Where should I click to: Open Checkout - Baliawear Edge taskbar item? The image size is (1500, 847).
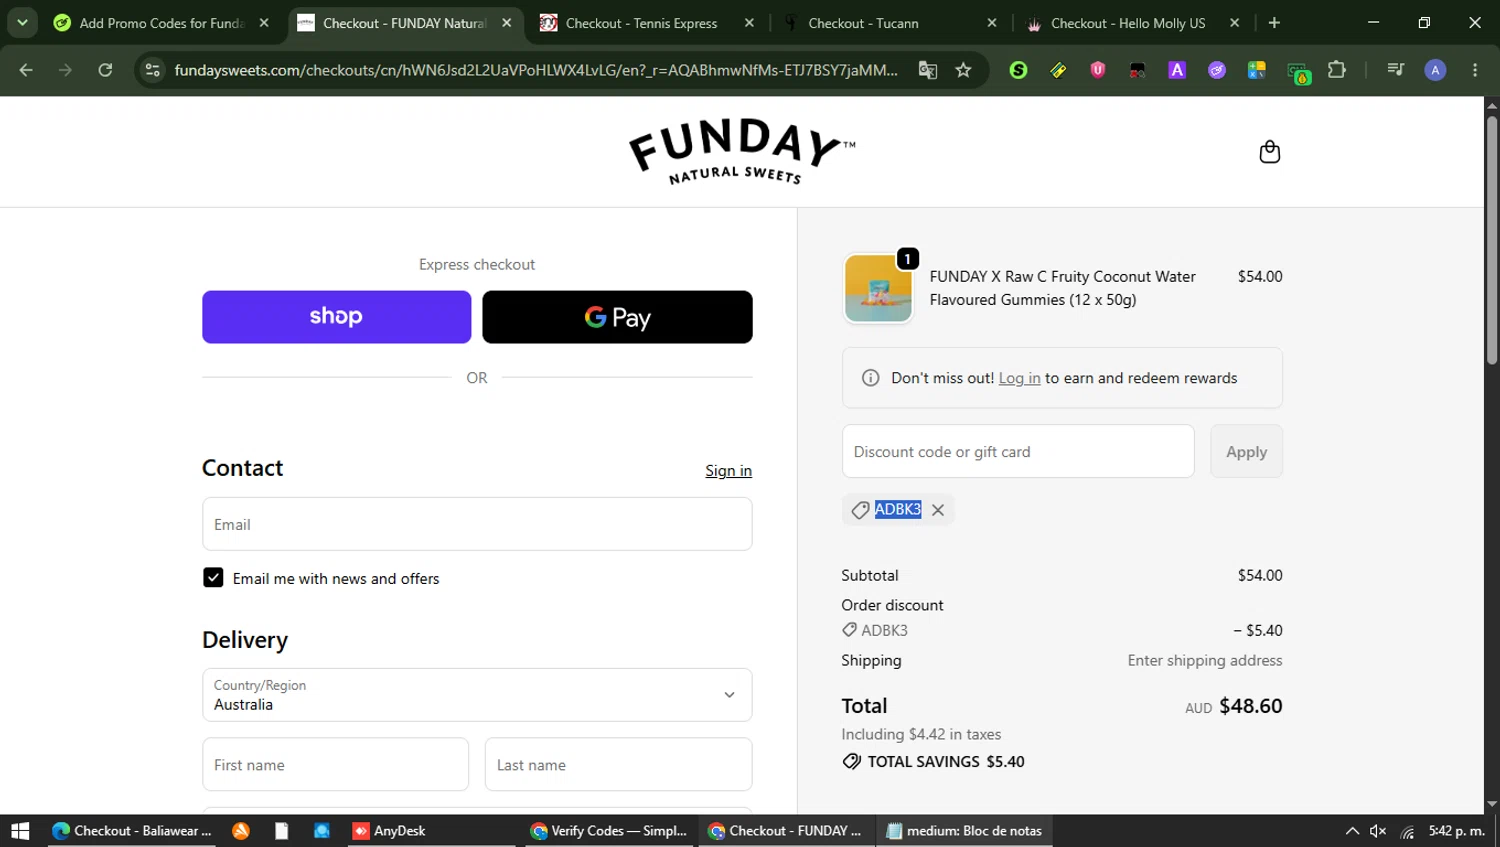point(131,831)
